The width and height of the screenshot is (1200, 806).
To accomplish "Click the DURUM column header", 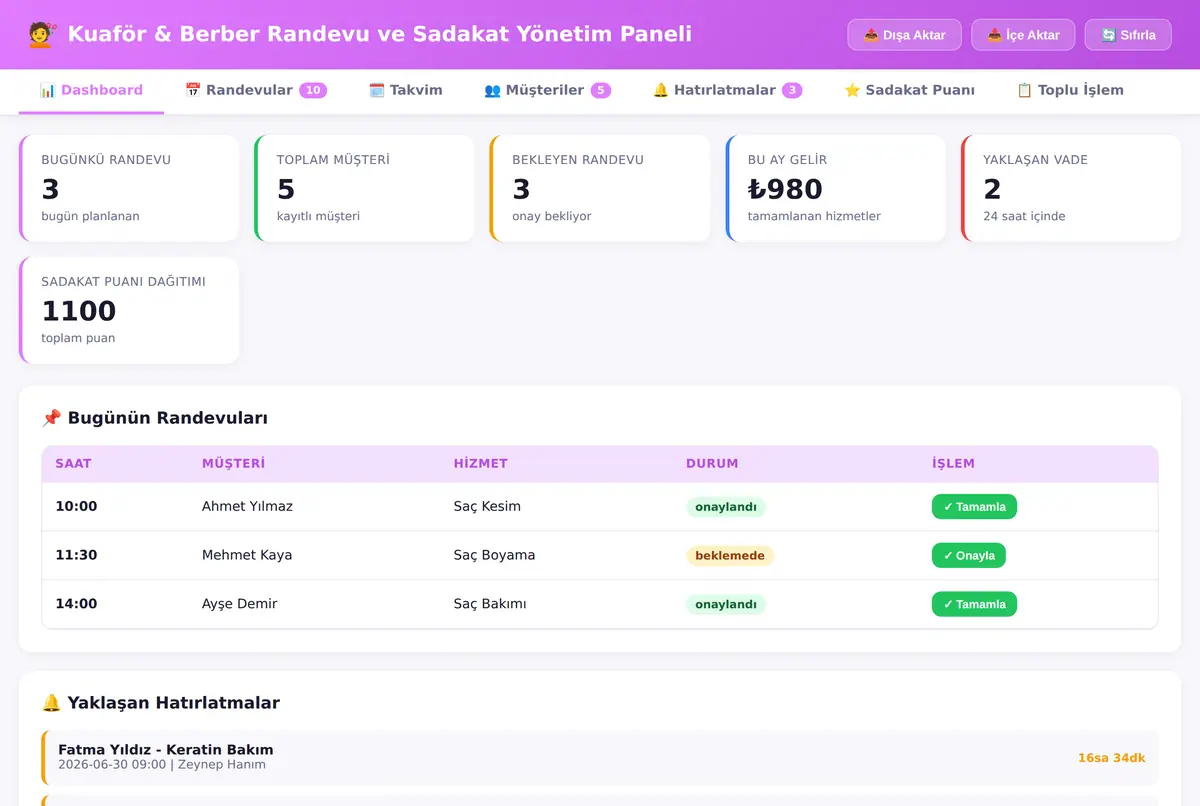I will coord(712,464).
